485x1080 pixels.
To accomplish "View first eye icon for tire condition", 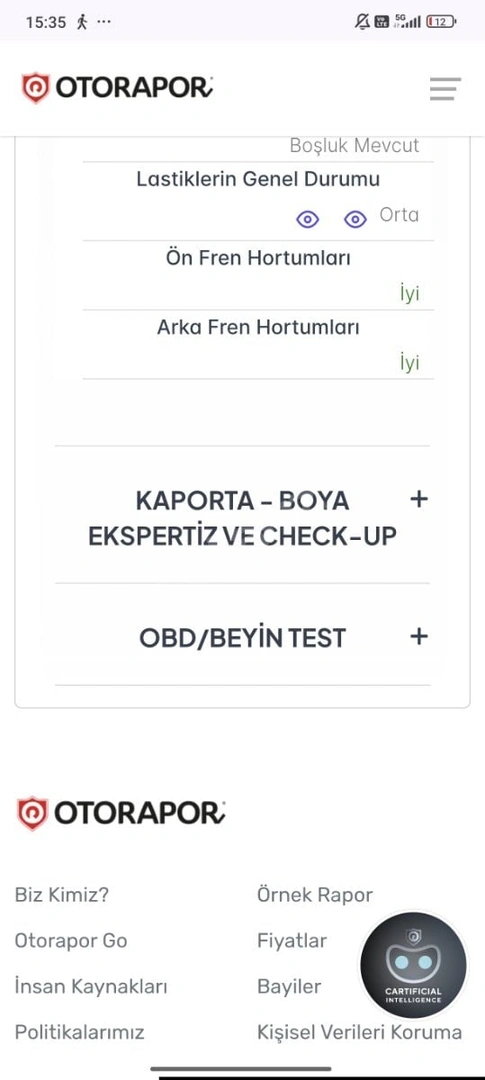I will point(307,219).
